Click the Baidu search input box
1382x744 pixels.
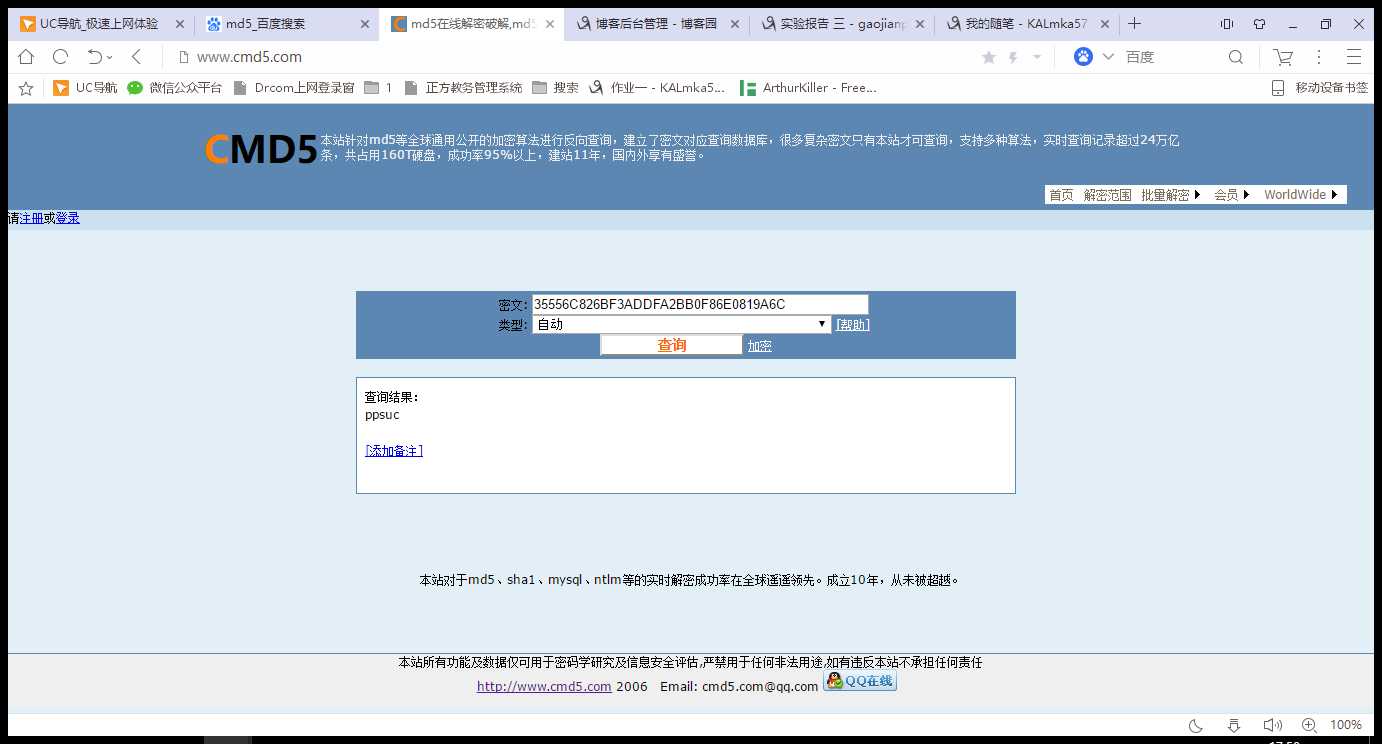pyautogui.click(x=1170, y=57)
